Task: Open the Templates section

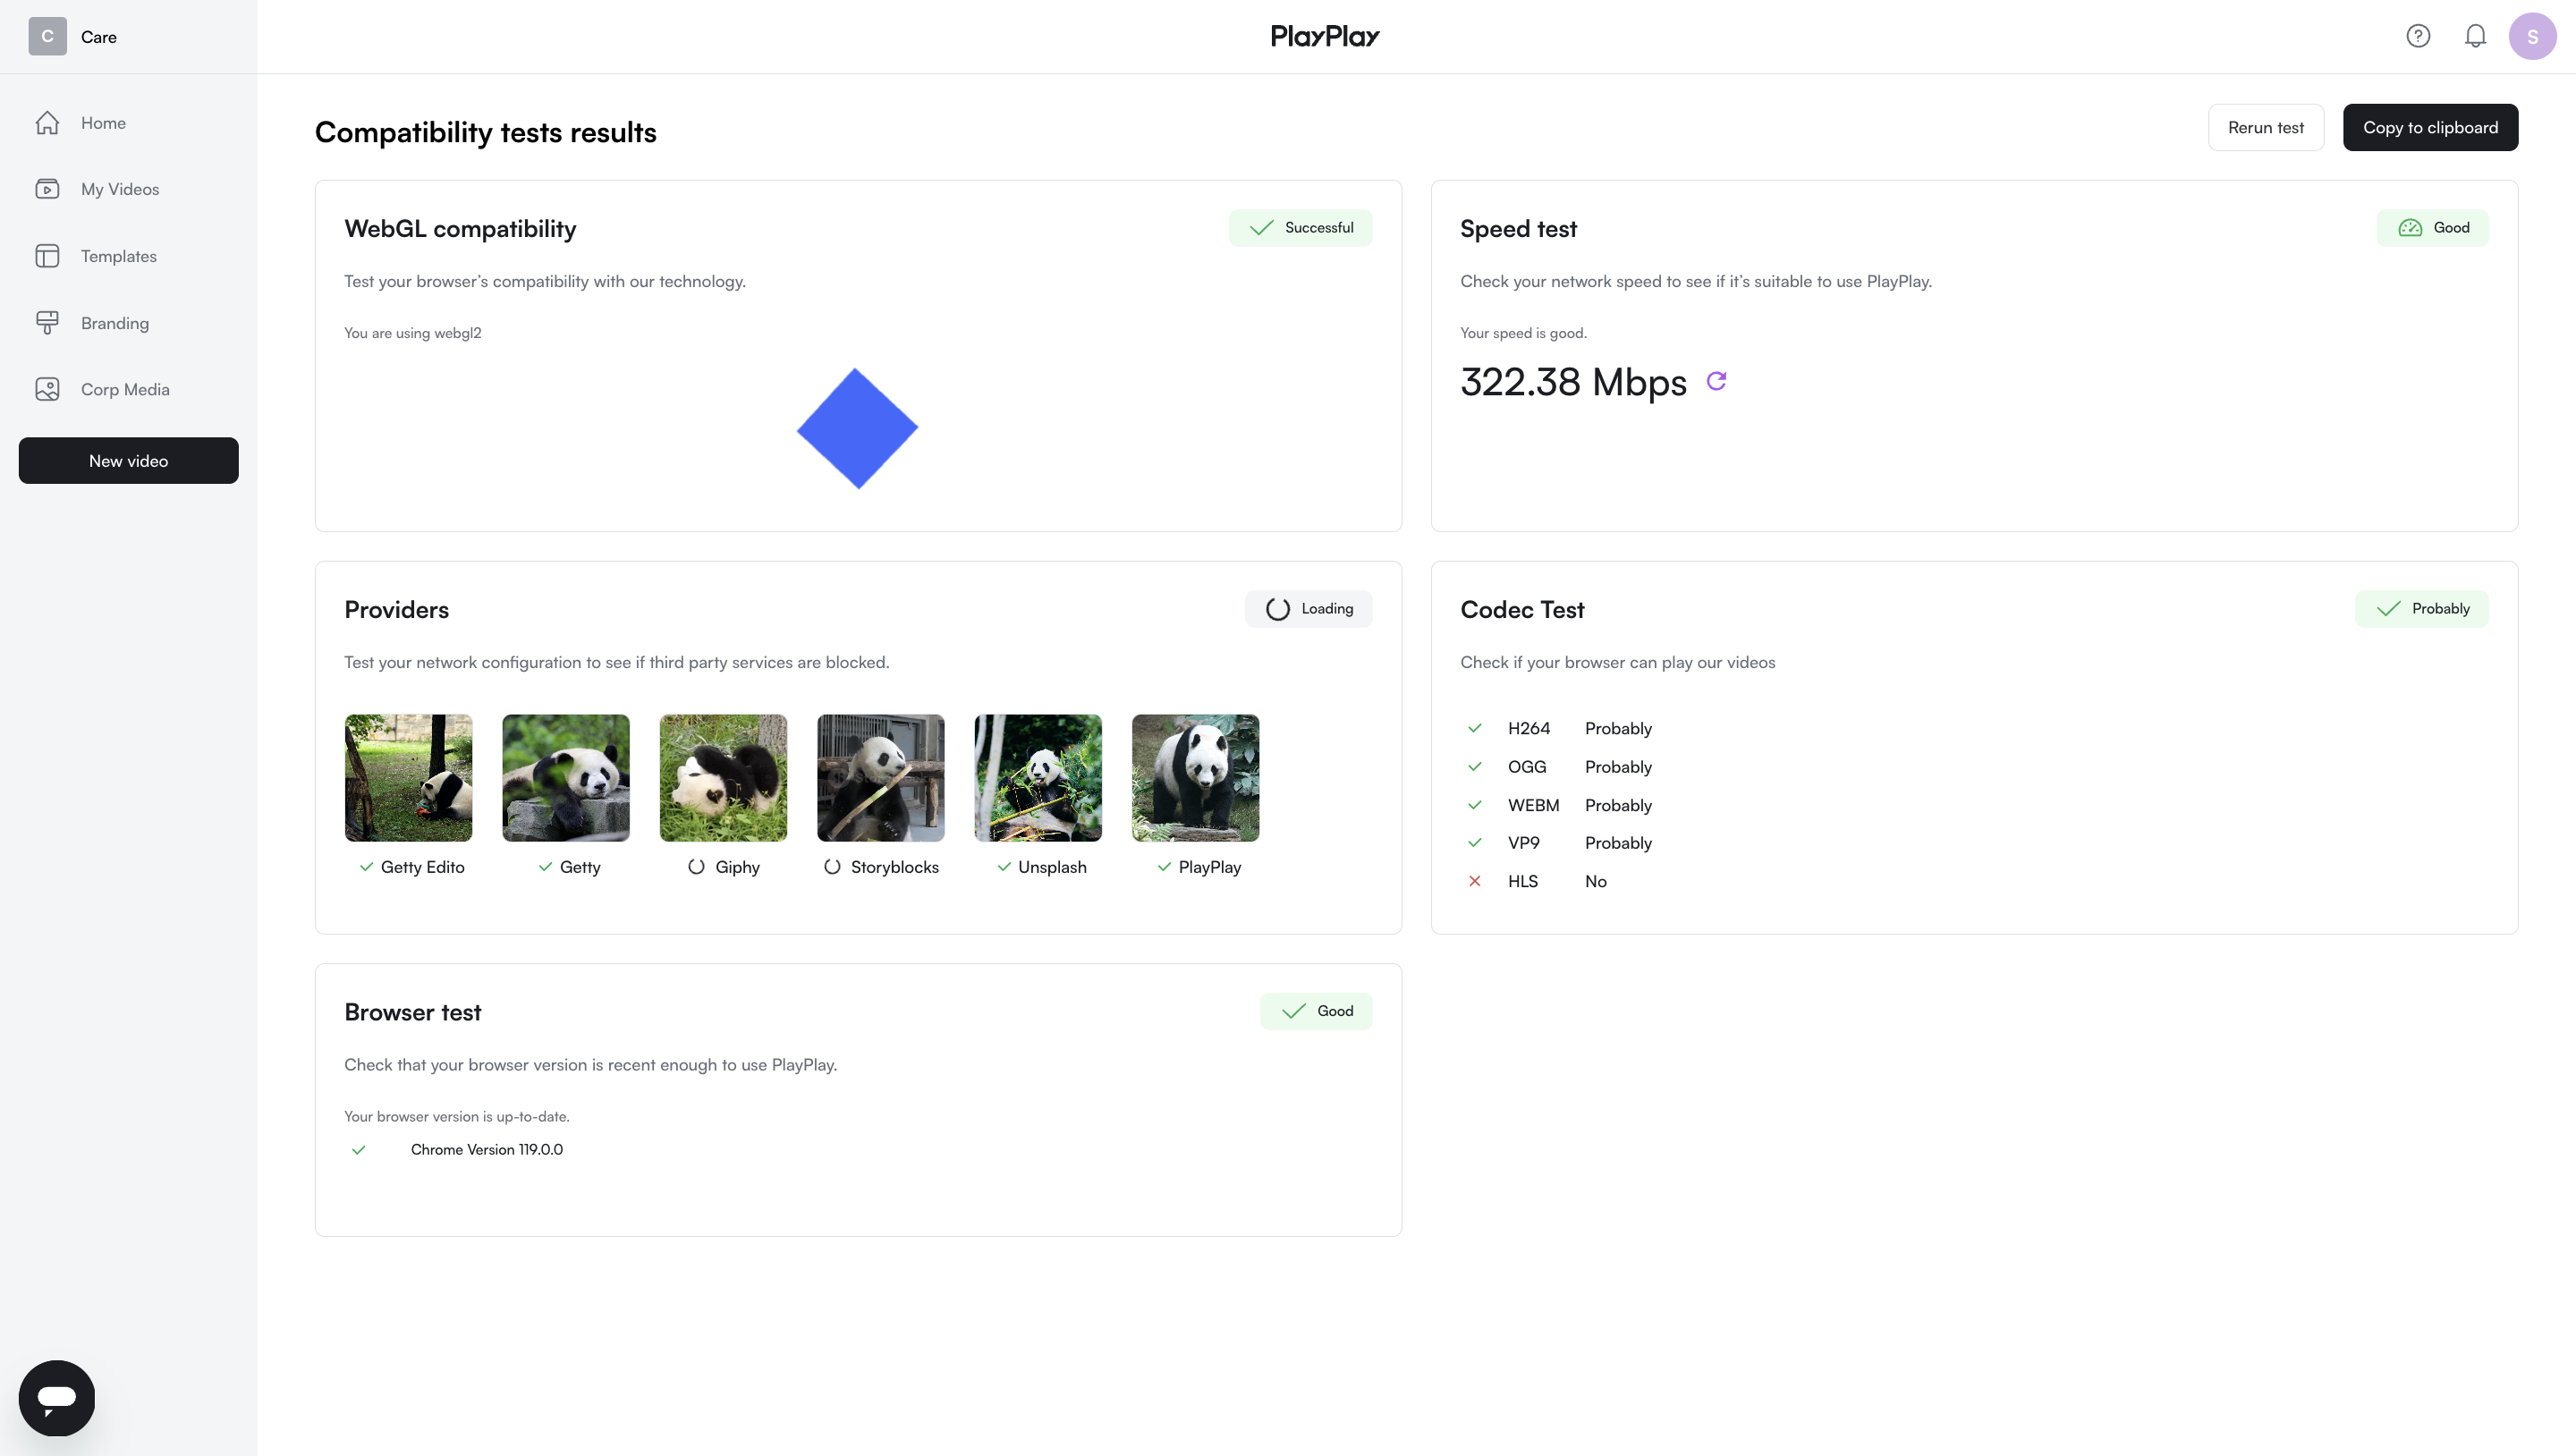Action: [x=119, y=256]
